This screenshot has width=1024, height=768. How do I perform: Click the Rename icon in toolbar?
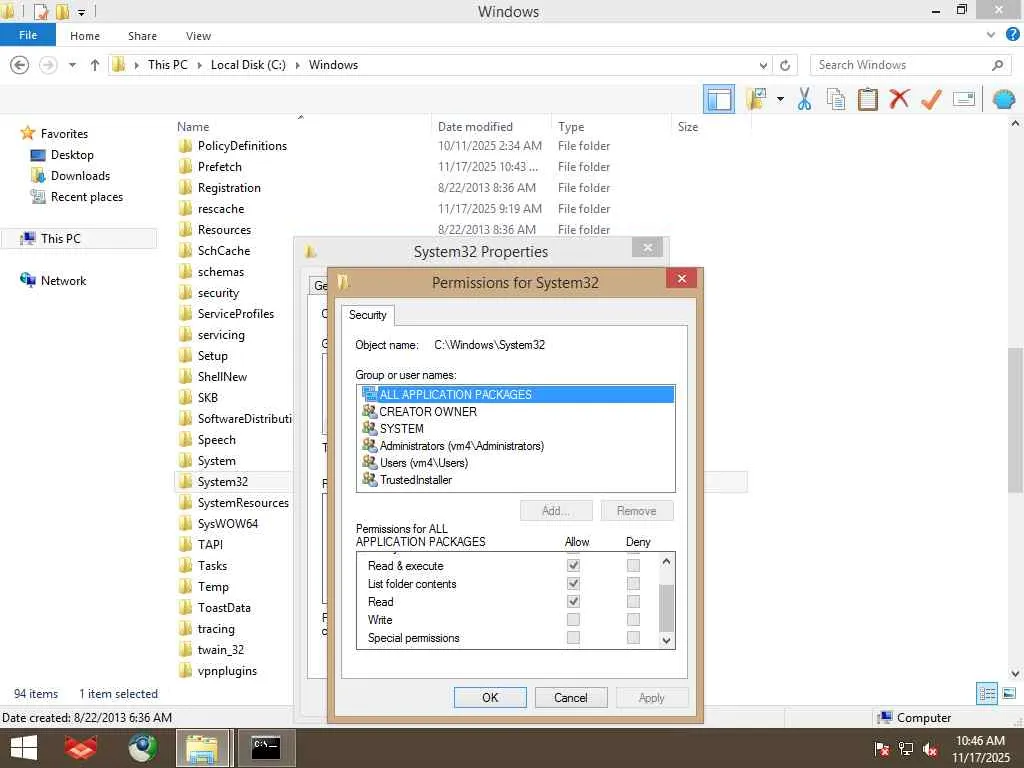coord(964,99)
